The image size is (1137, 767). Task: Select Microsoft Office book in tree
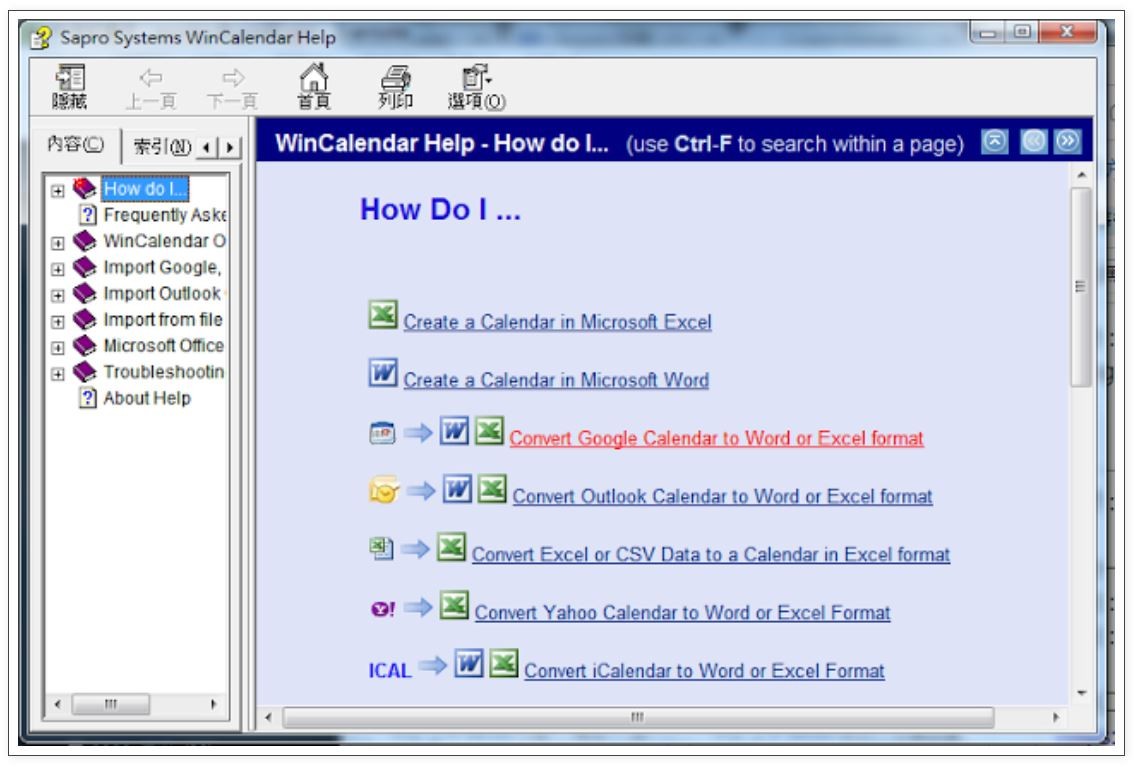[164, 346]
